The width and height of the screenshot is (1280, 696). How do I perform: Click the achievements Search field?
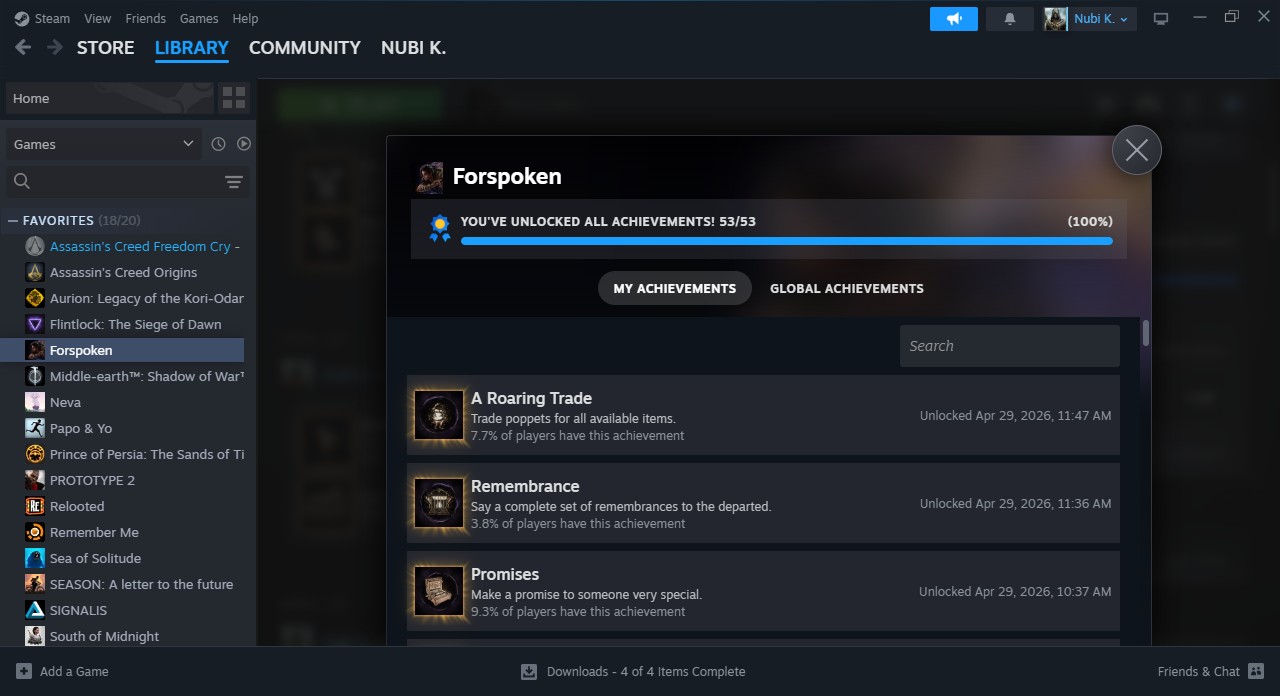tap(1010, 346)
